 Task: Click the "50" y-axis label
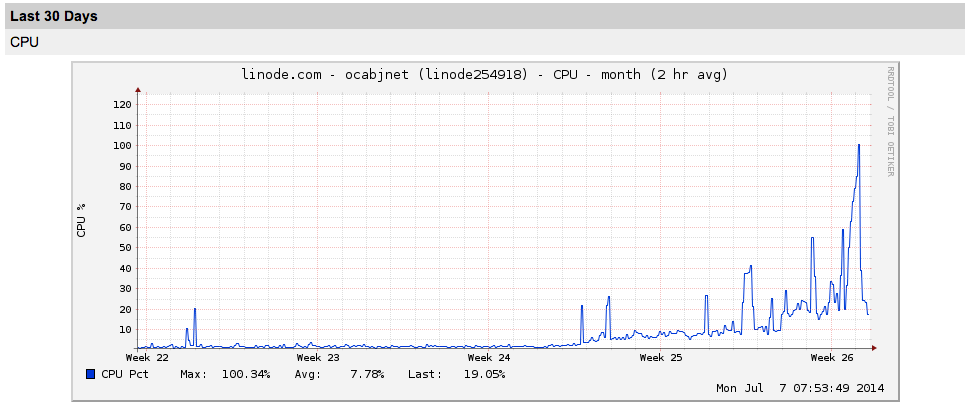(126, 248)
